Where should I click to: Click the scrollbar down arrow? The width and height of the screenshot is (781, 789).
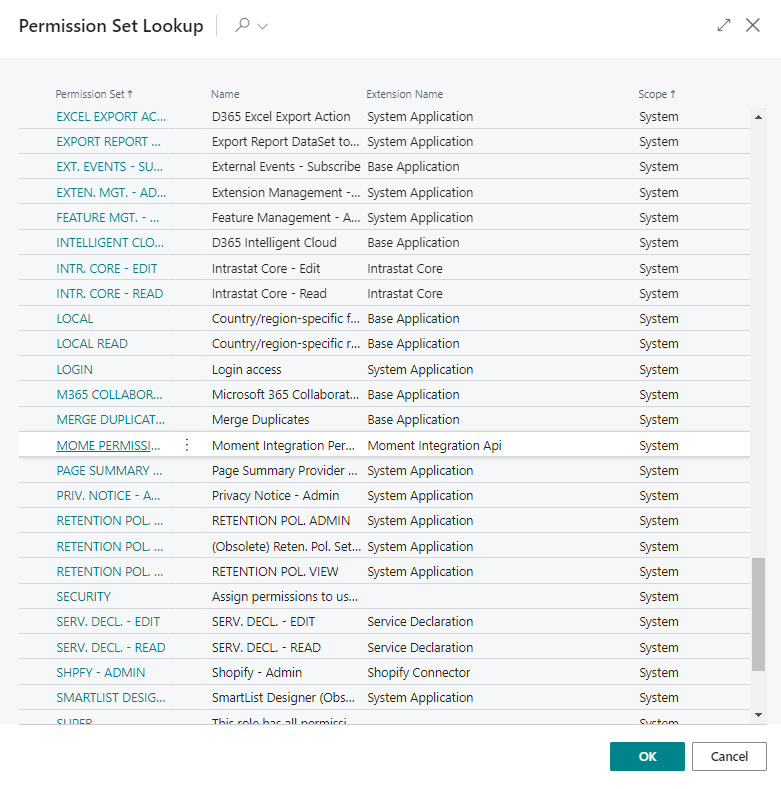(x=758, y=715)
